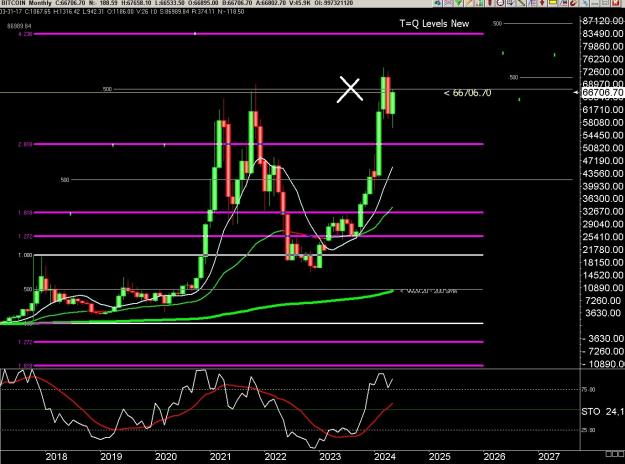Viewport: 625px width, 464px height.
Task: Click the scroll control at the bottom-right corner
Action: pyautogui.click(x=615, y=454)
